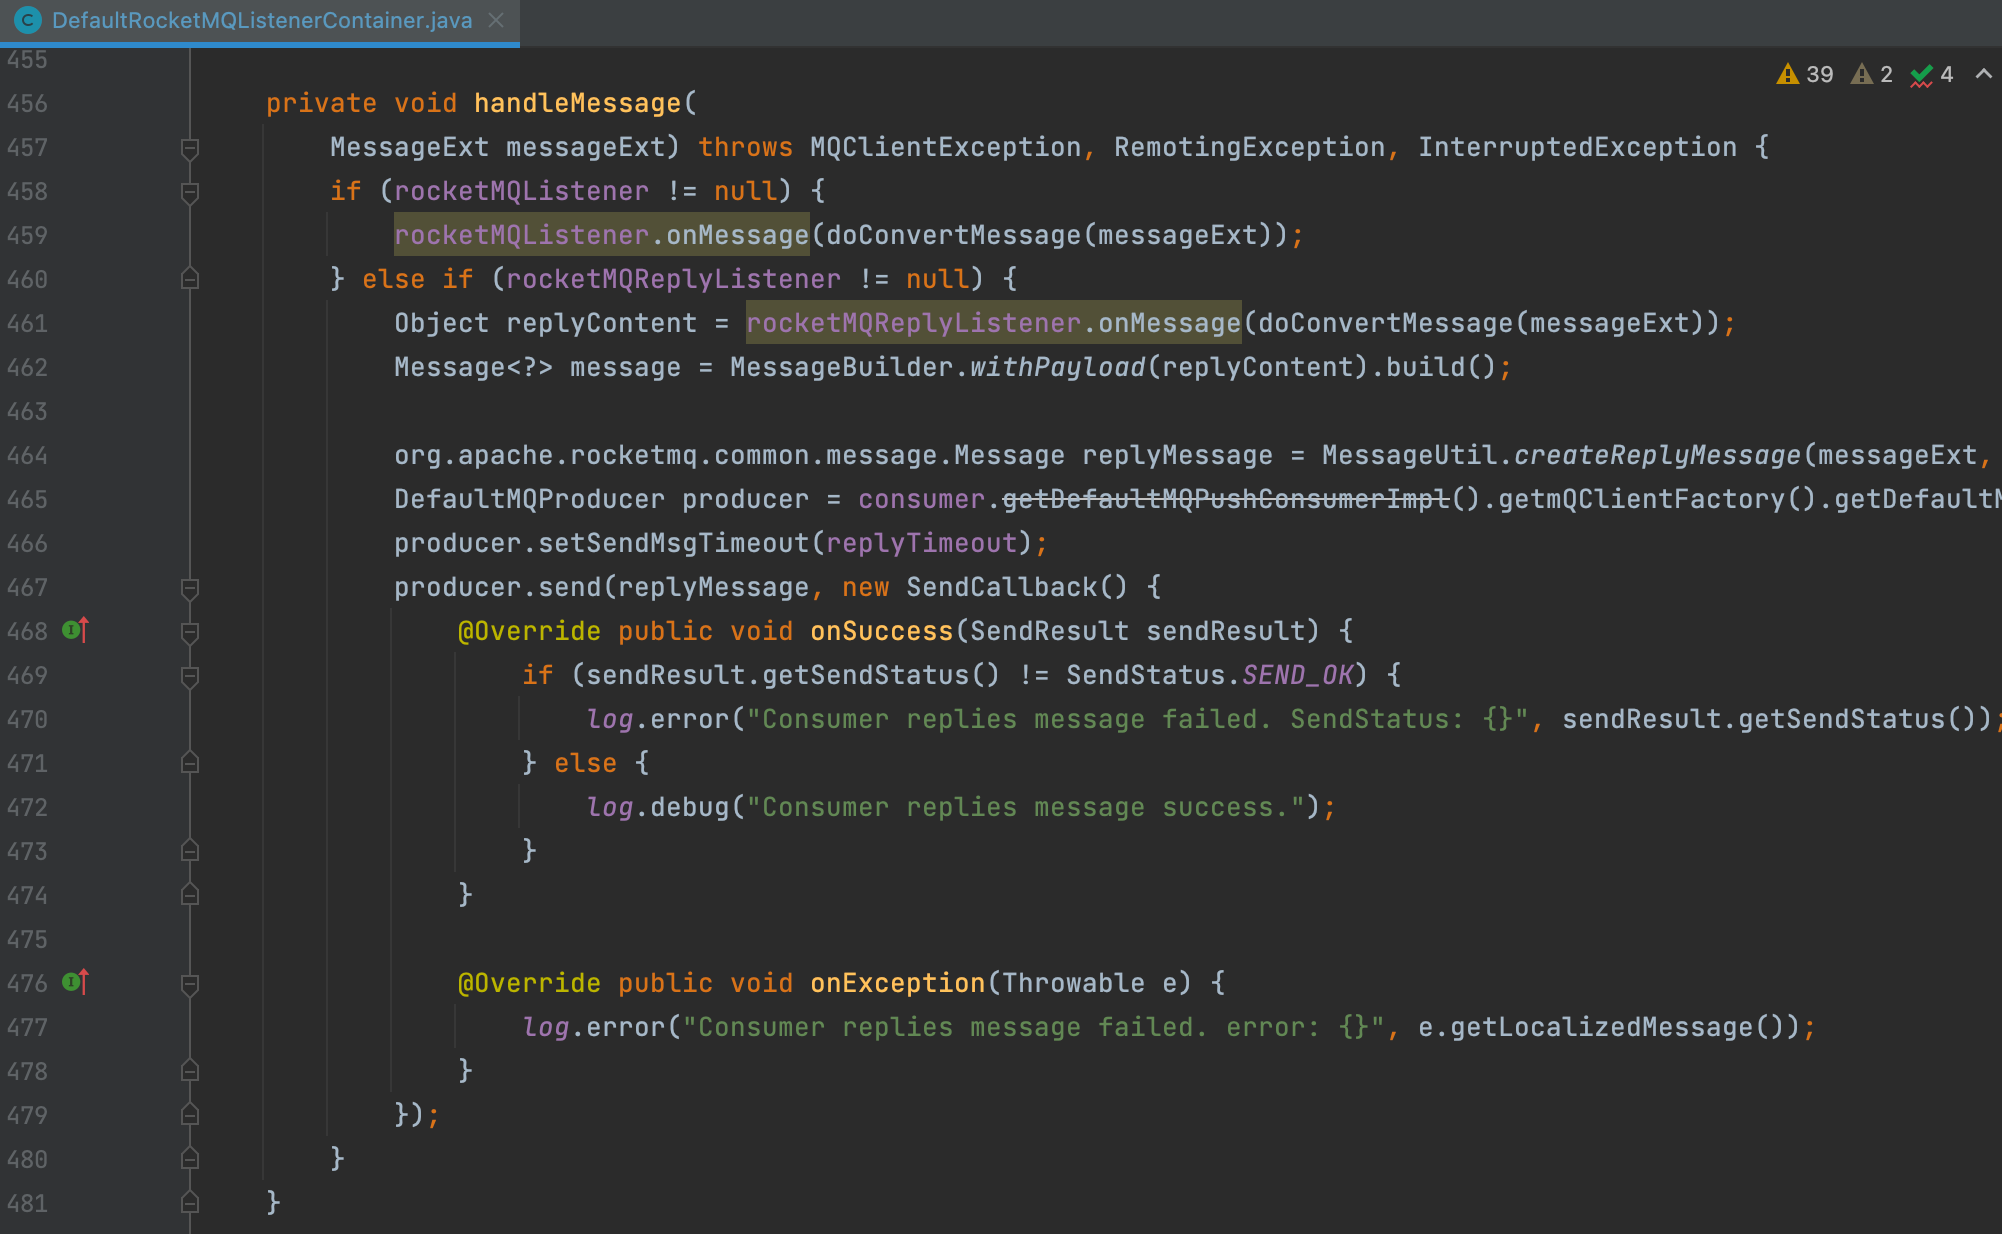Click the withPayload method call
The image size is (2002, 1234).
[x=1057, y=367]
